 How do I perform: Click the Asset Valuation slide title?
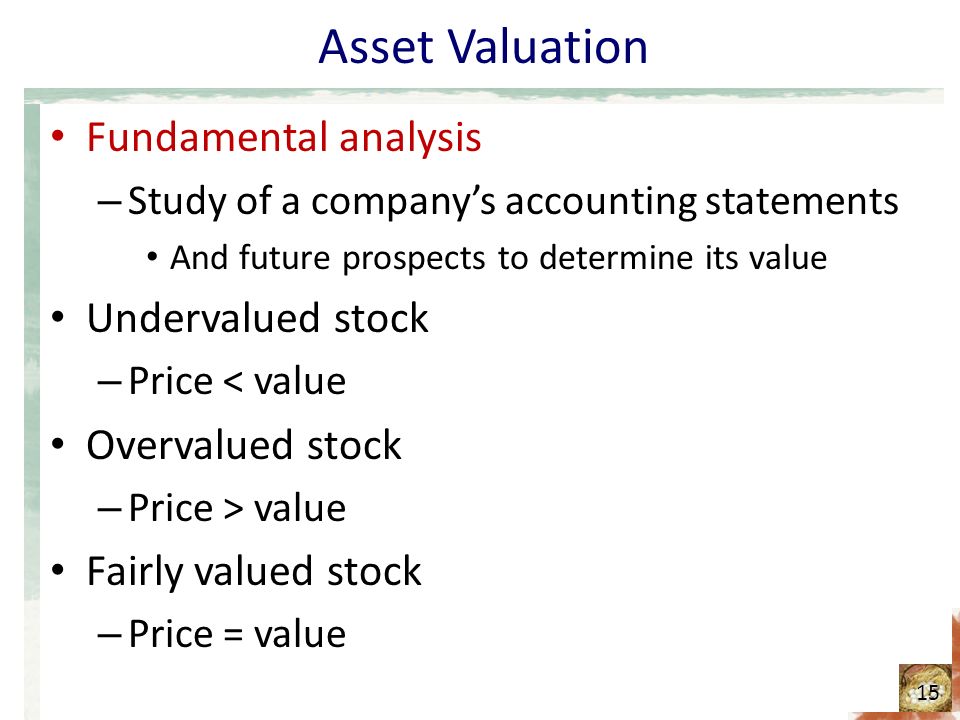[482, 47]
